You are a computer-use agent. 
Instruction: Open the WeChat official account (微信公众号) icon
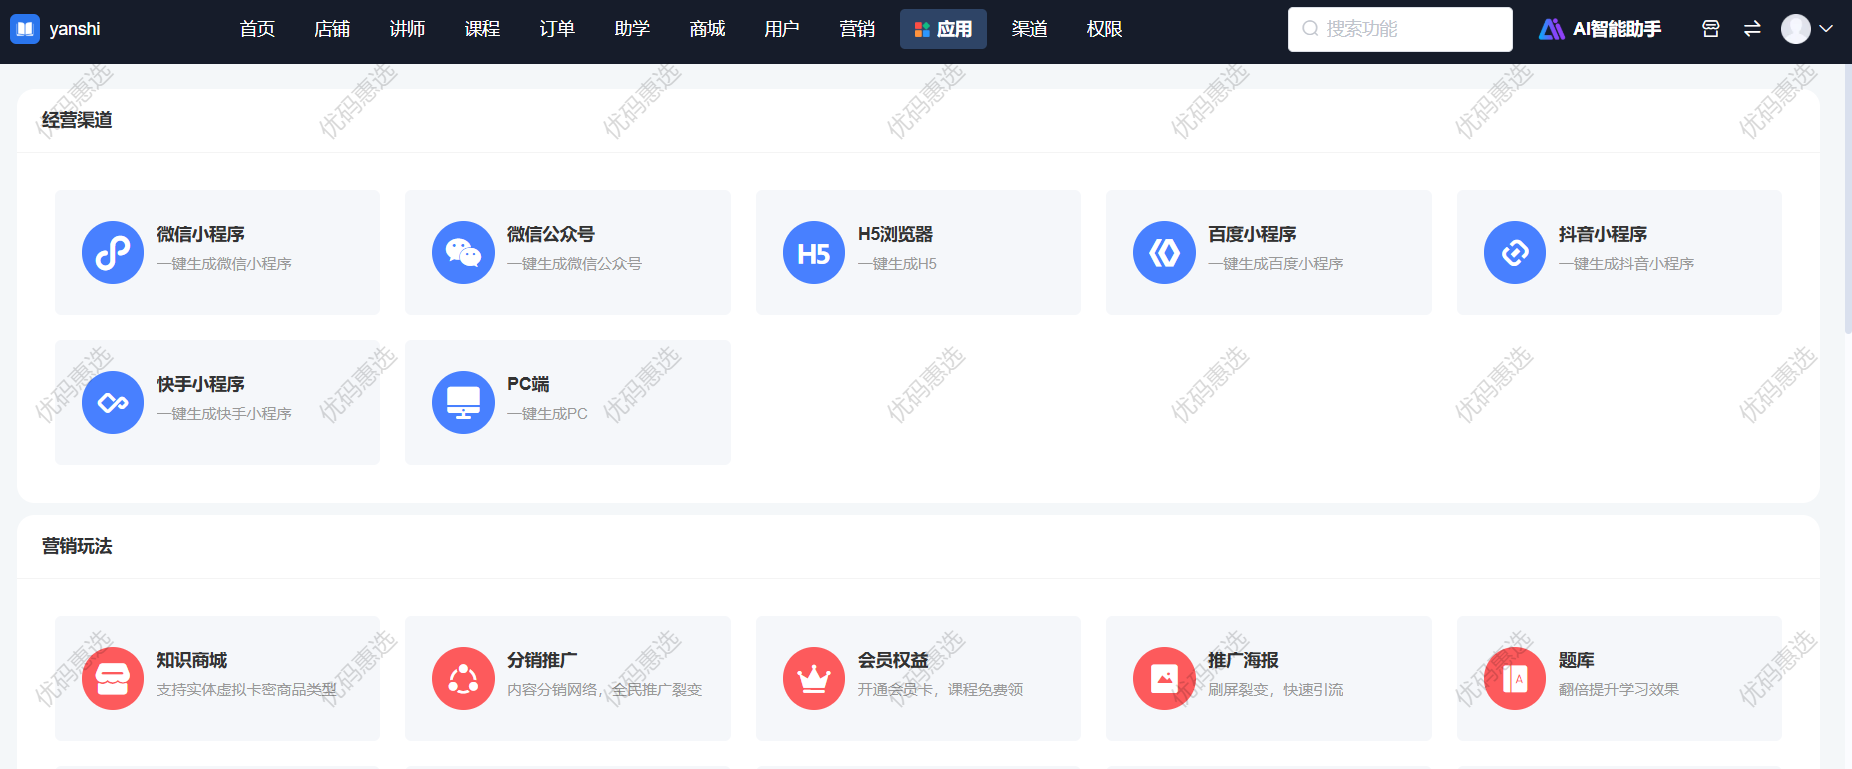tap(463, 253)
